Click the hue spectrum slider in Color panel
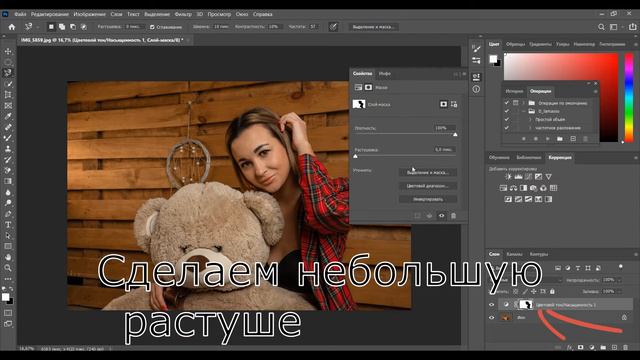This screenshot has height=360, width=640. (629, 97)
